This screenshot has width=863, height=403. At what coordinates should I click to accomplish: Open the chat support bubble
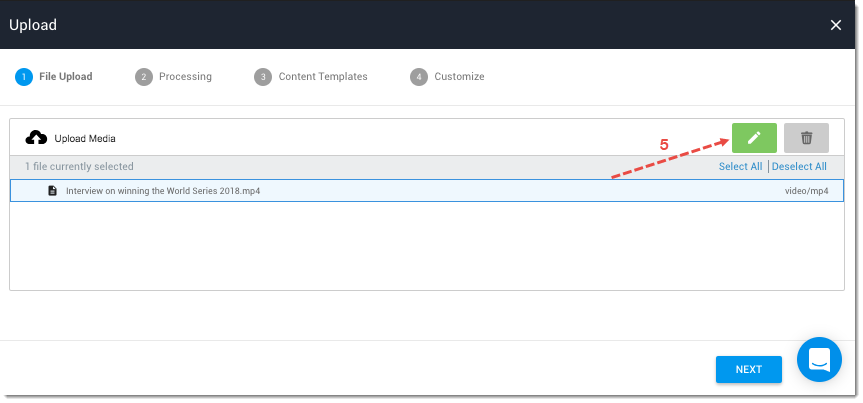(819, 360)
